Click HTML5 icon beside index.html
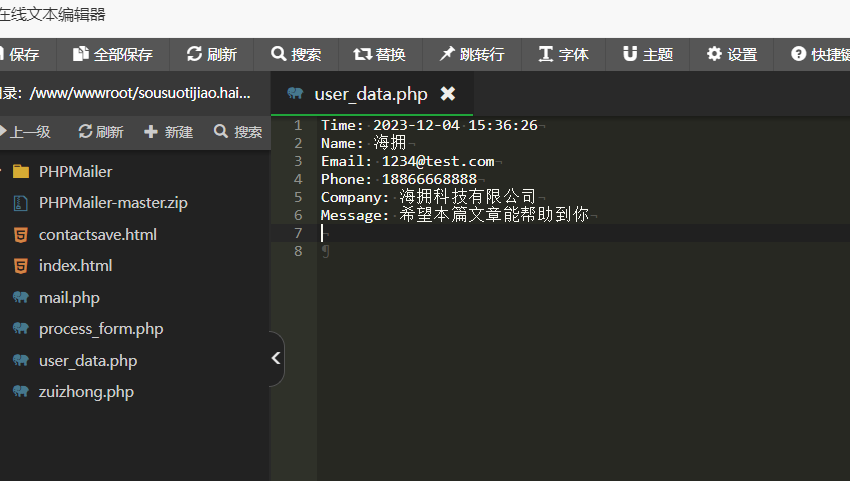Viewport: 850px width, 481px height. [21, 266]
